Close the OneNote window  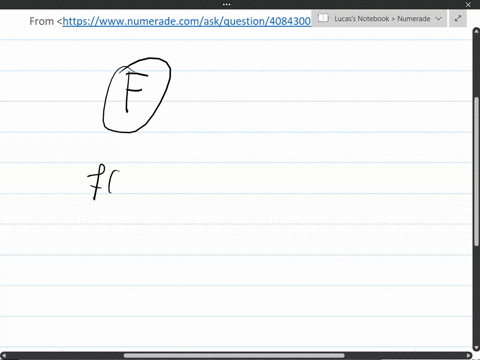pyautogui.click(x=468, y=5)
